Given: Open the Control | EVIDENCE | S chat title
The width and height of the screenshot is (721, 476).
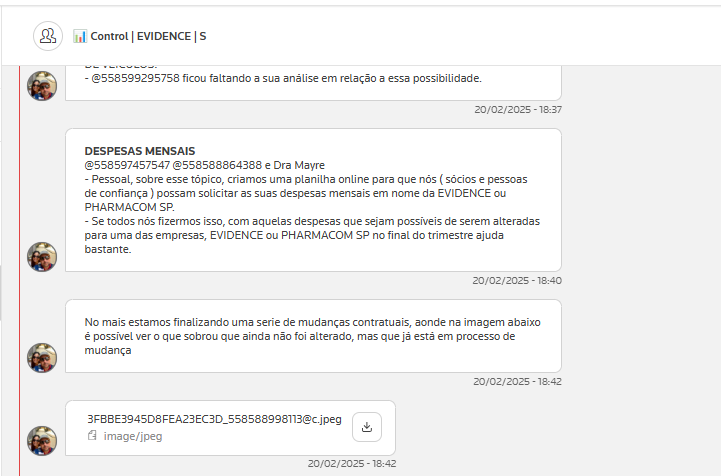Looking at the screenshot, I should coord(148,36).
